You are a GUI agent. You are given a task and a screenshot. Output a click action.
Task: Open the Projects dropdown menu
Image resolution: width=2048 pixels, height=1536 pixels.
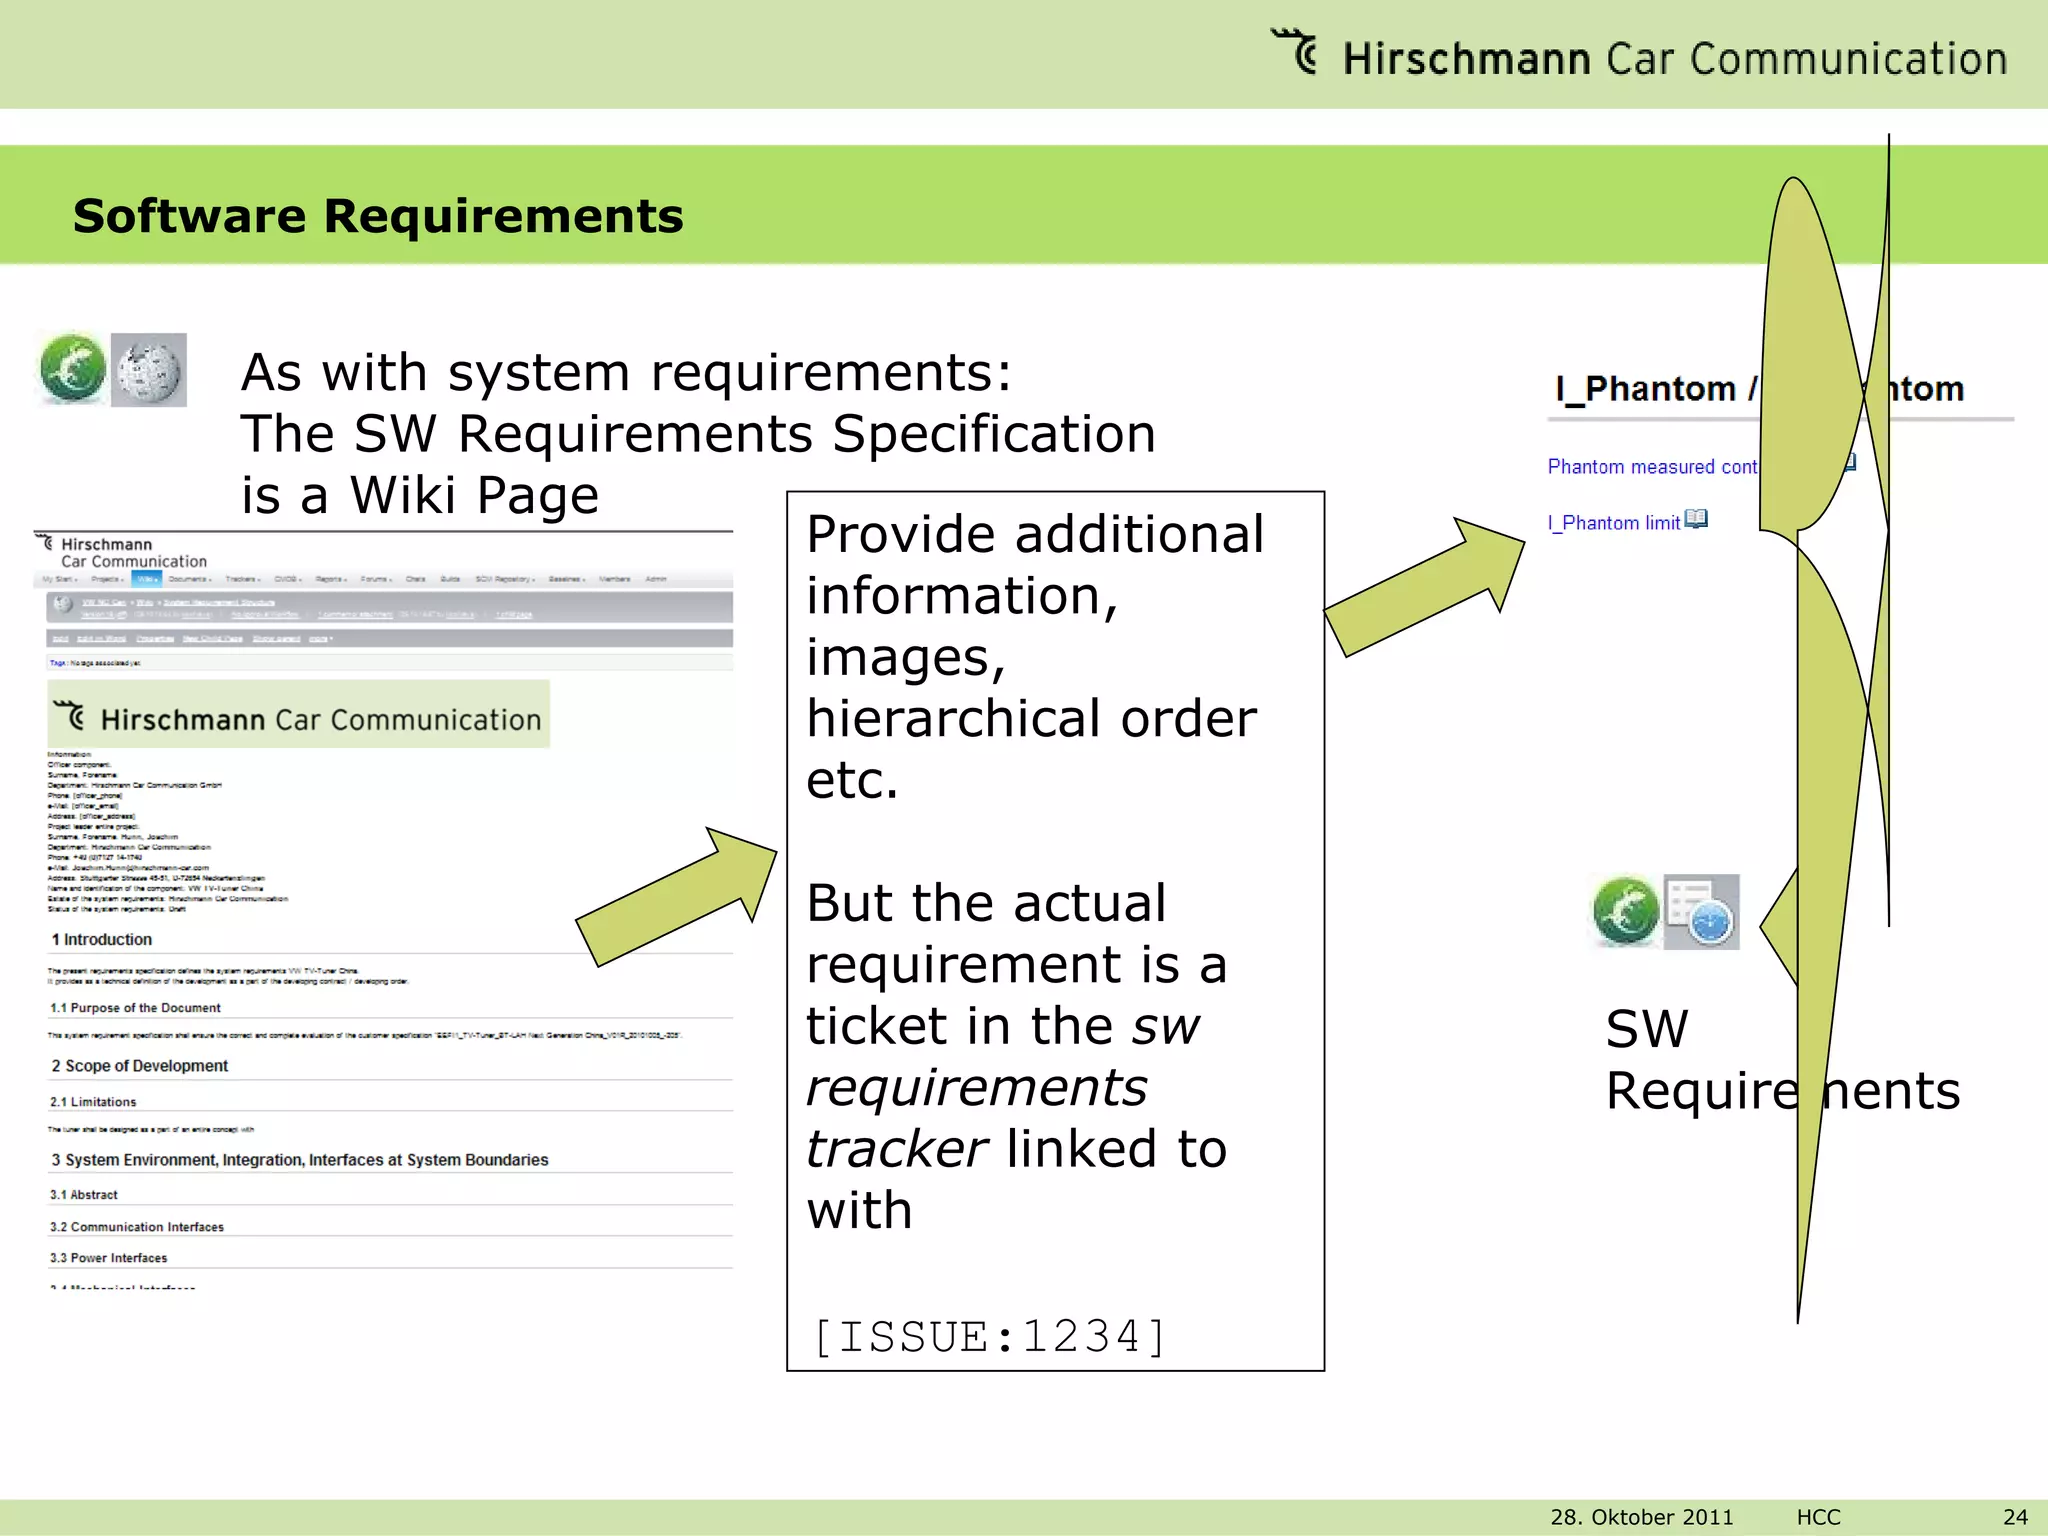[107, 579]
